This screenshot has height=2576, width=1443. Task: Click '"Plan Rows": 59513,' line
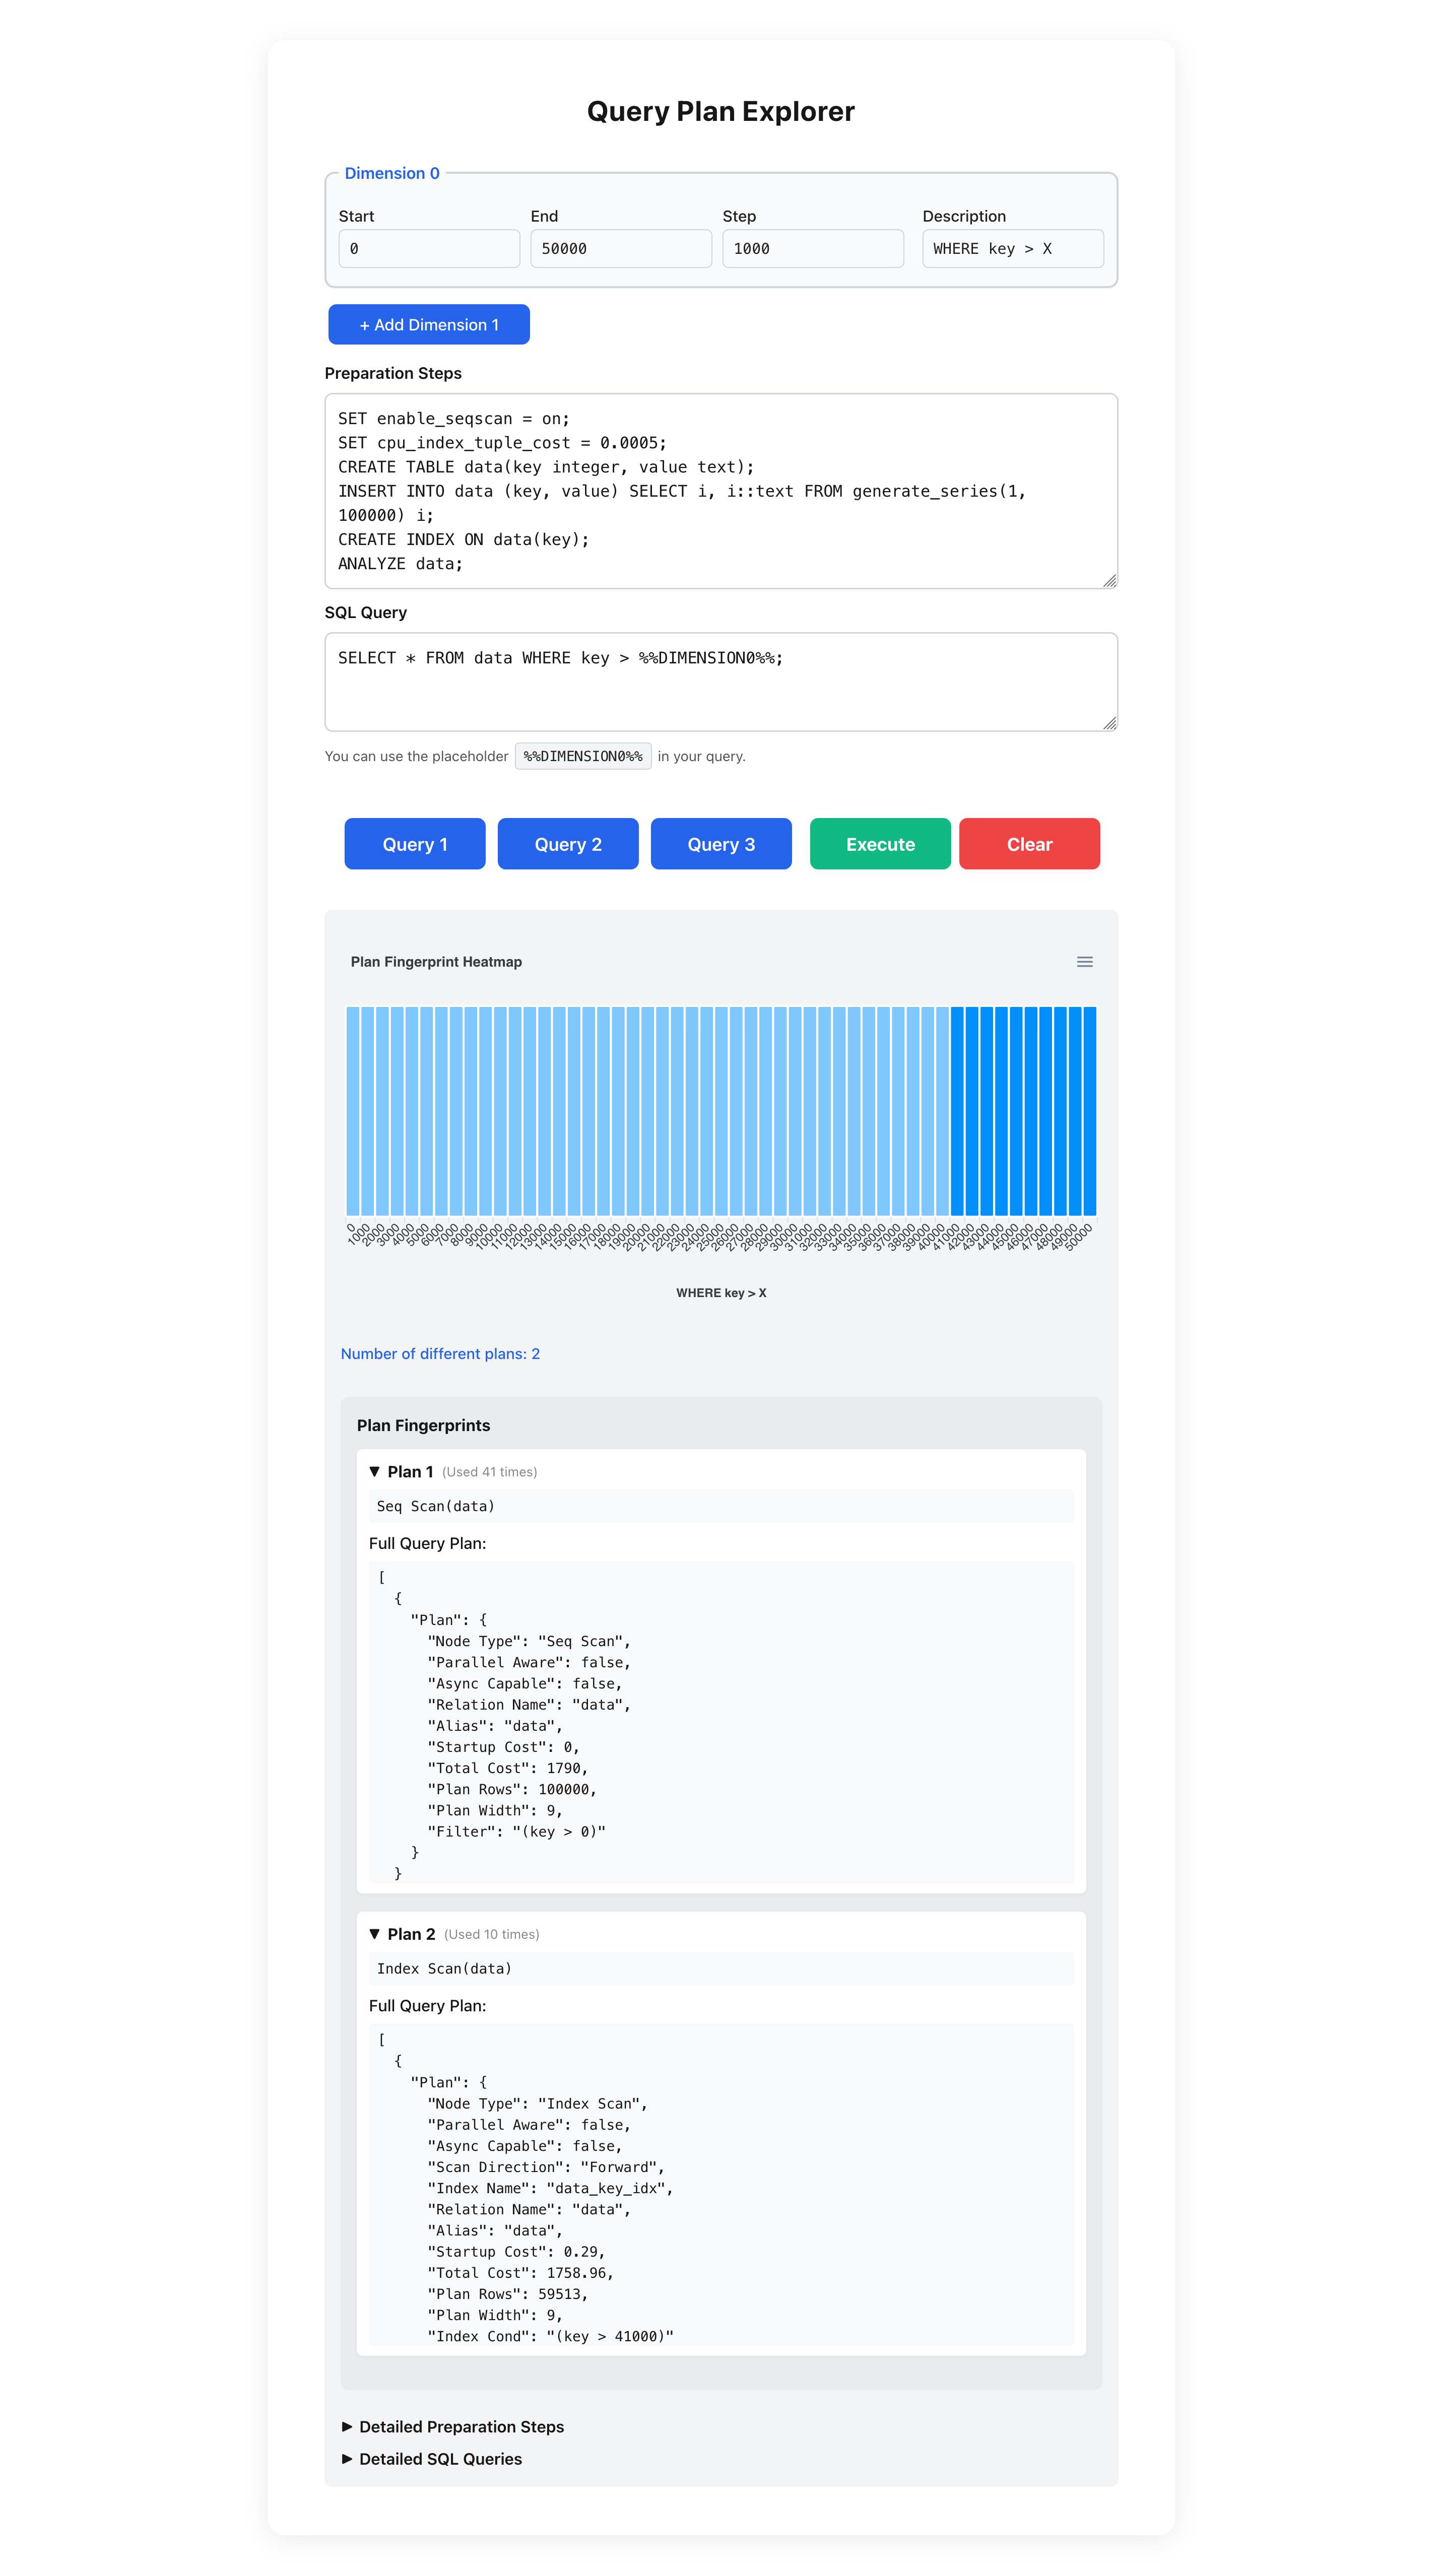508,2294
